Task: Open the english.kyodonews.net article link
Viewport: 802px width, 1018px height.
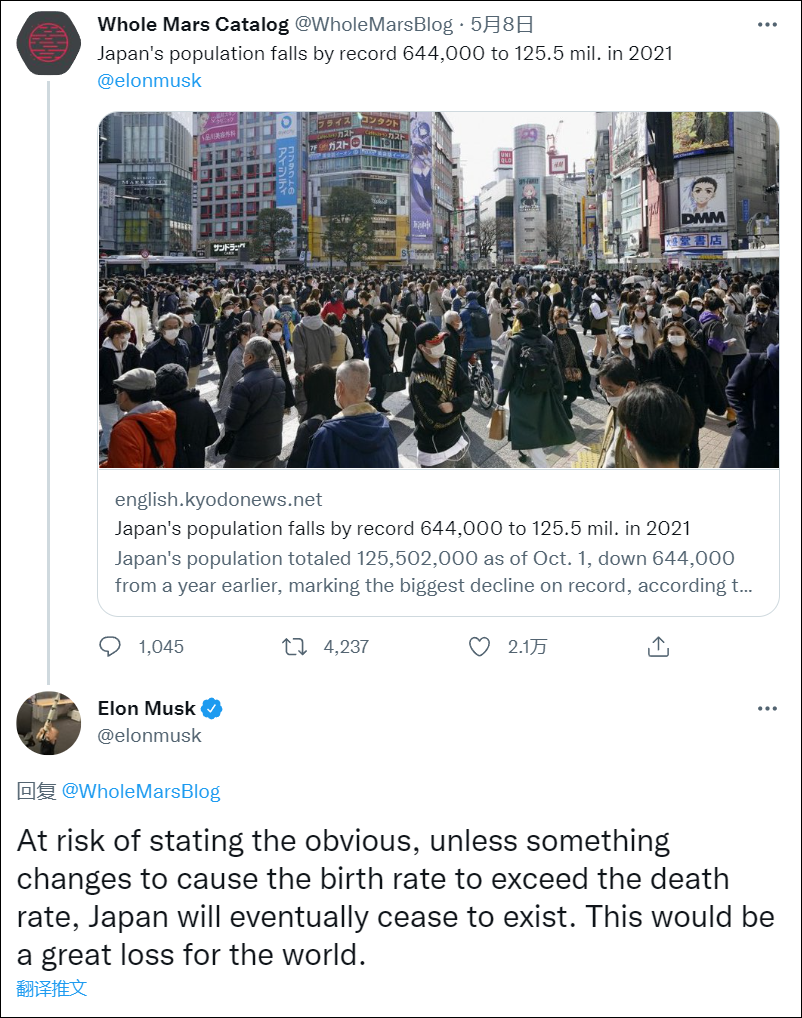Action: 218,500
